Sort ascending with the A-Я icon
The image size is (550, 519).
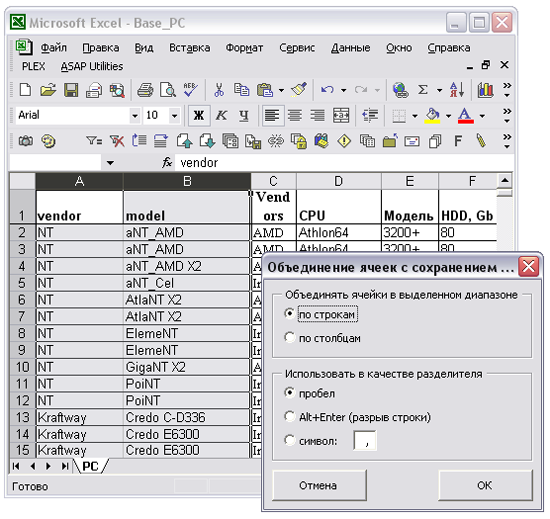click(x=457, y=90)
